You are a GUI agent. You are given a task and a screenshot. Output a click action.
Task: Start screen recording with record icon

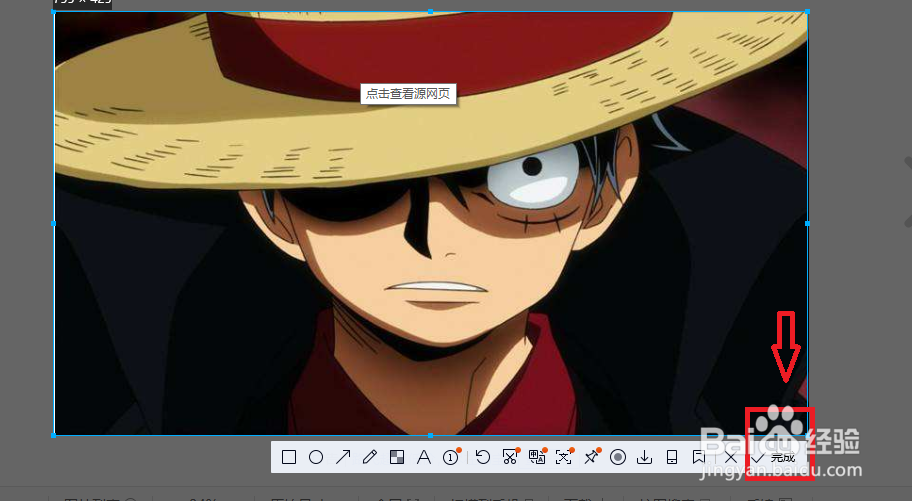click(618, 457)
